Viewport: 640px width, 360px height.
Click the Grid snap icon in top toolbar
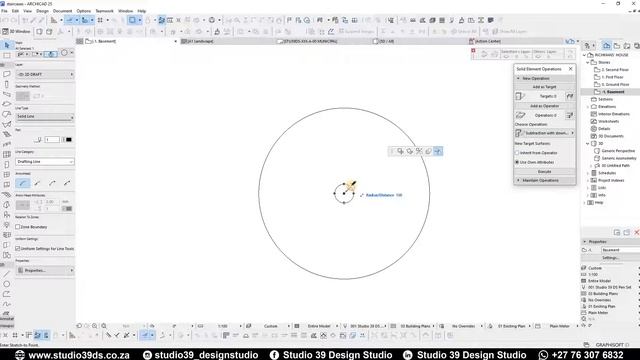(100, 20)
